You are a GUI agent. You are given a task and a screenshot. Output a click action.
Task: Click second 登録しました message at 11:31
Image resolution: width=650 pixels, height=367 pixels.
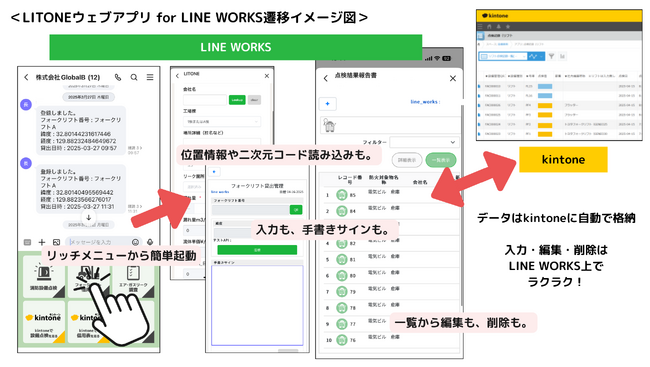pos(80,189)
